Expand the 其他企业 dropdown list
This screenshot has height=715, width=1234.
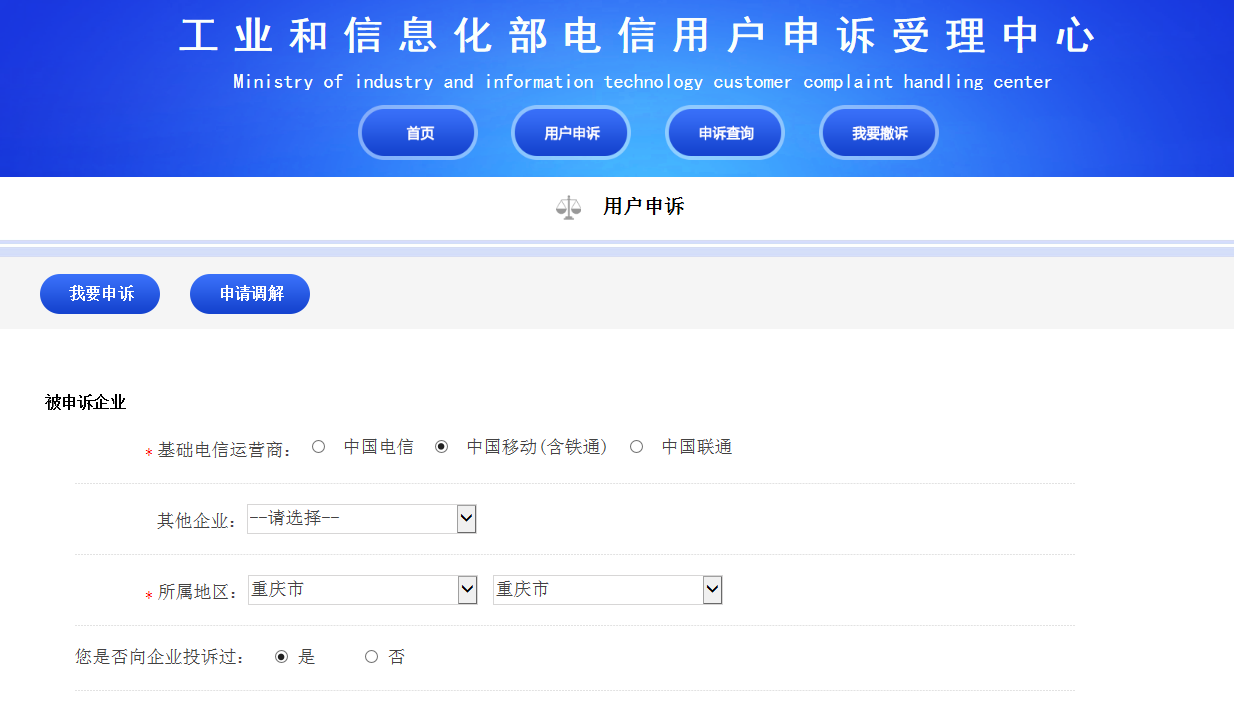[361, 519]
